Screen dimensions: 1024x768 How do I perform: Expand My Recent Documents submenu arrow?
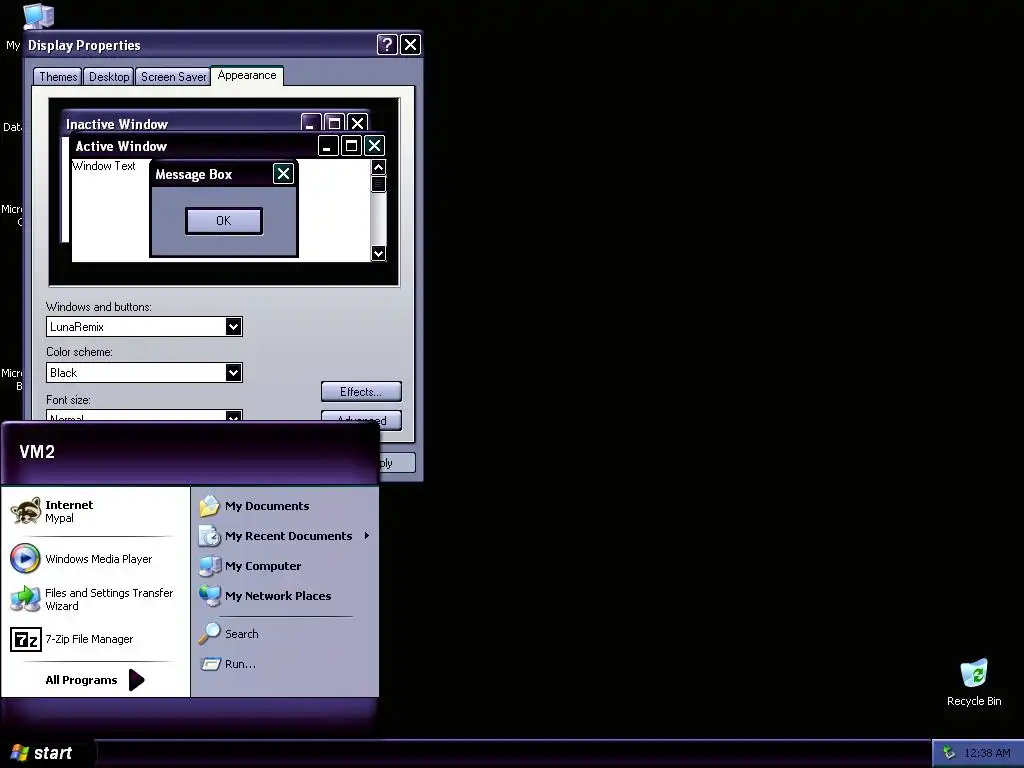click(366, 536)
